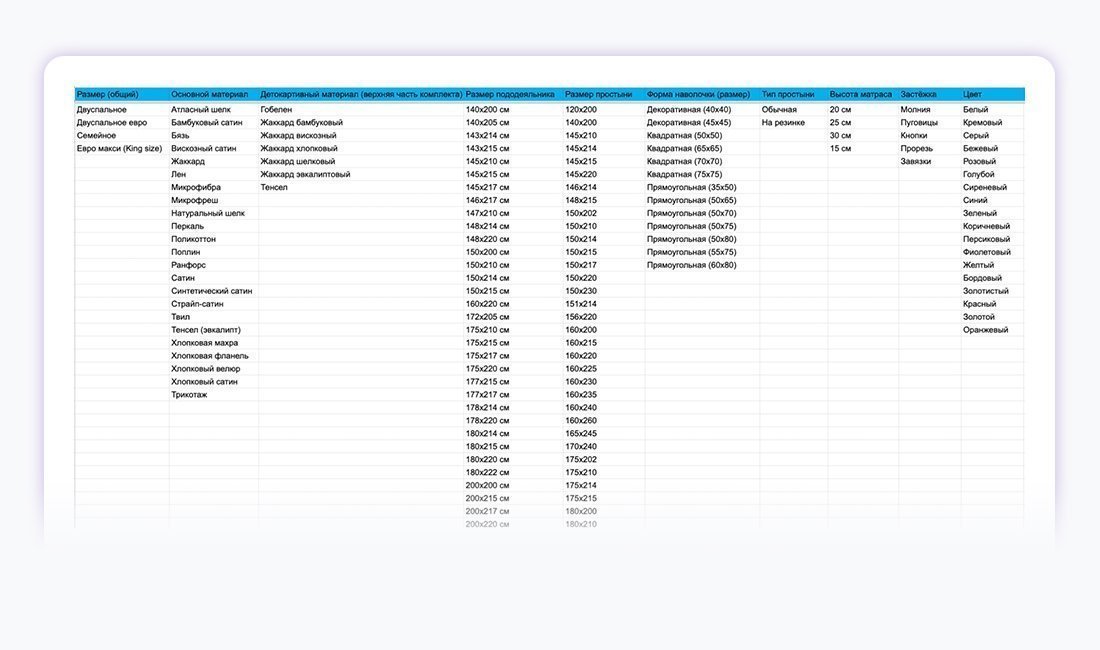Image resolution: width=1100 pixels, height=650 pixels.
Task: Select the 'Обычная' sheet type cell
Action: click(x=779, y=109)
